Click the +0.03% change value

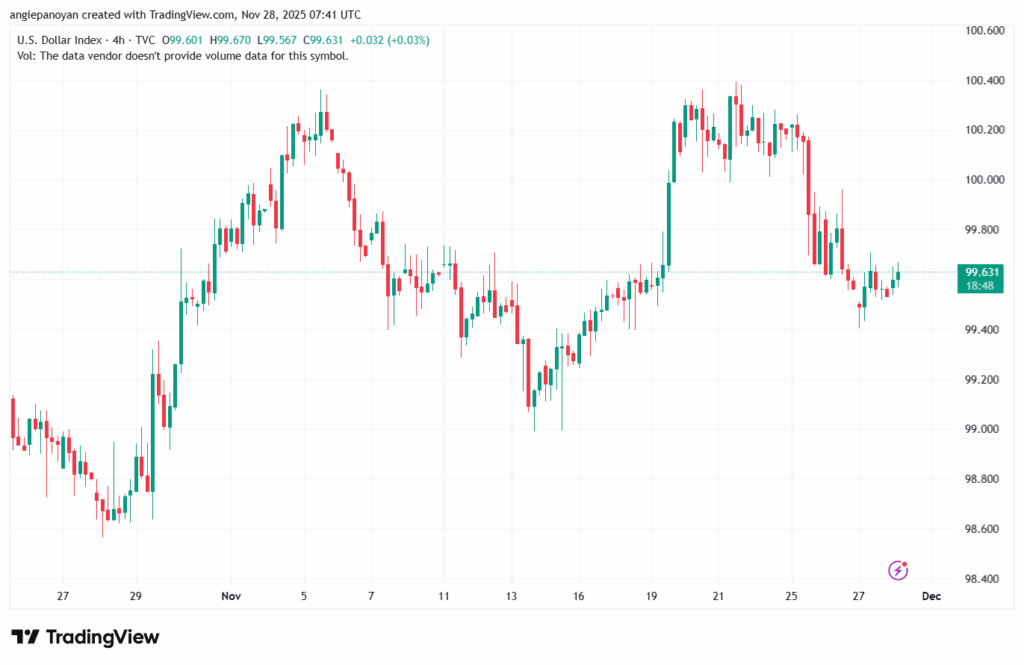[408, 40]
